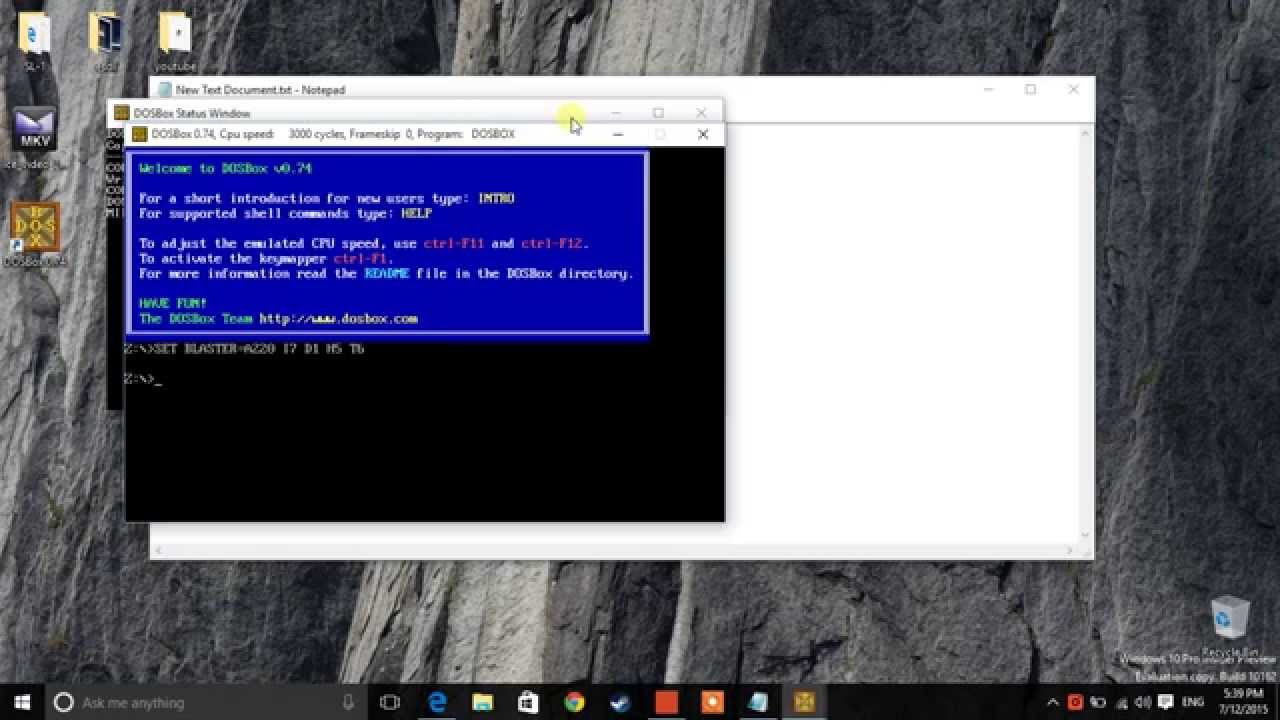Click the red ctrl-F1 keymapper text
Viewport: 1280px width, 720px height.
pyautogui.click(x=361, y=258)
